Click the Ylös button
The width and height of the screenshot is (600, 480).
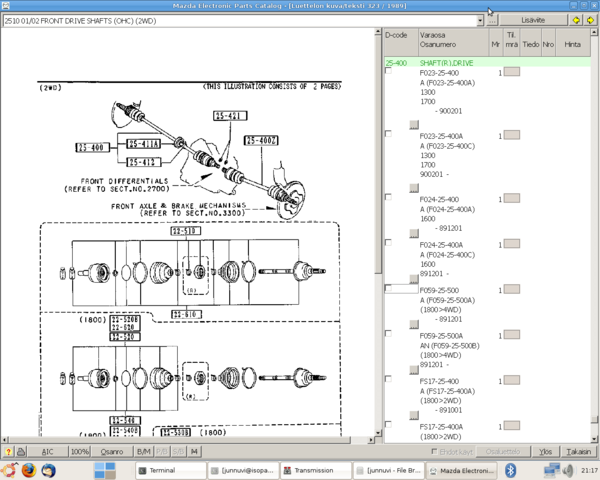click(x=545, y=452)
